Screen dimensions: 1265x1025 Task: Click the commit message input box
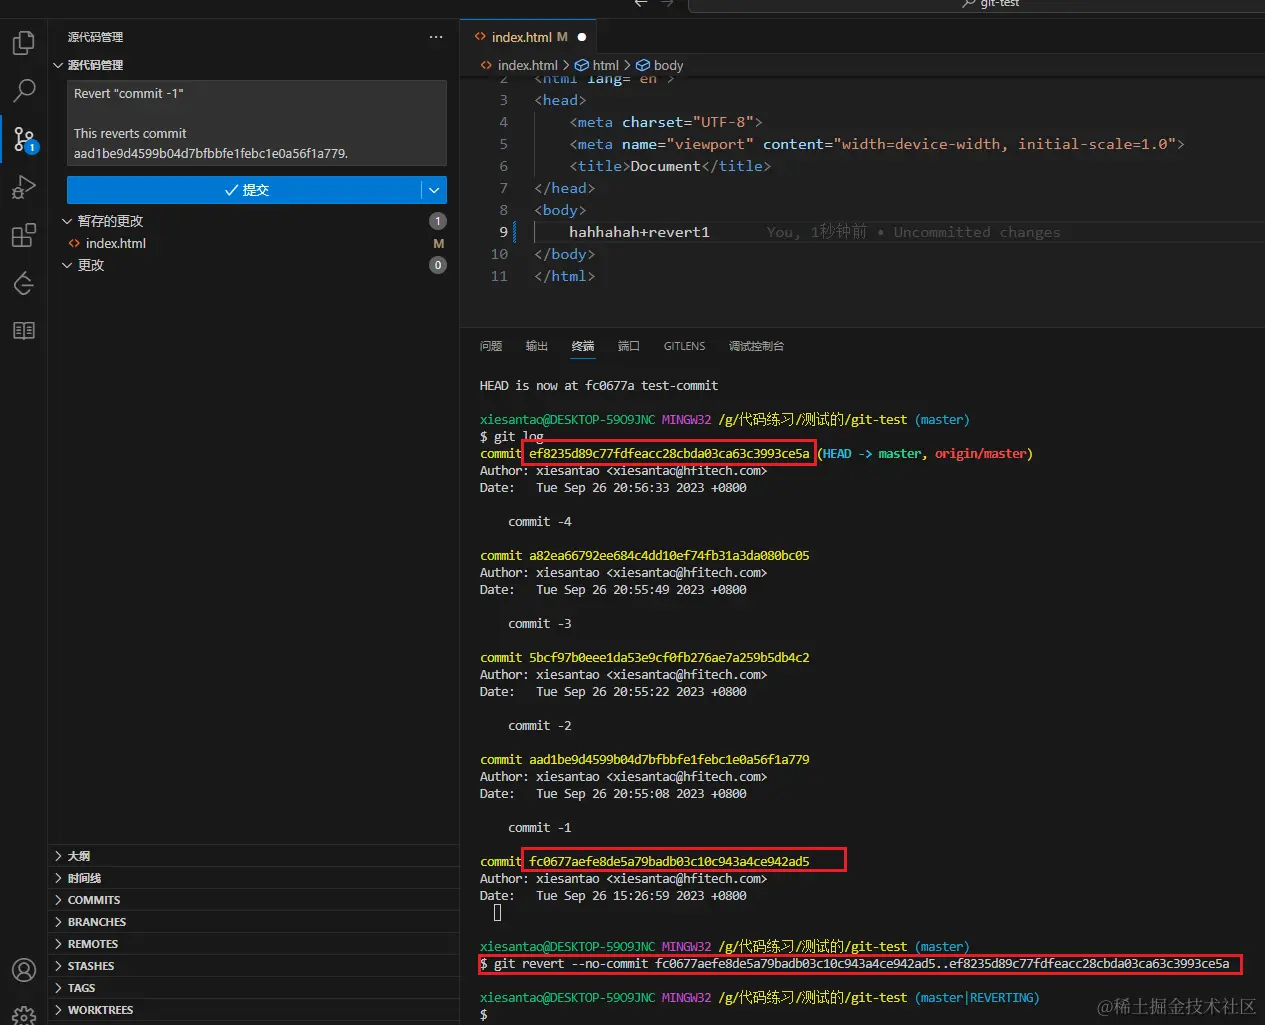pyautogui.click(x=256, y=123)
